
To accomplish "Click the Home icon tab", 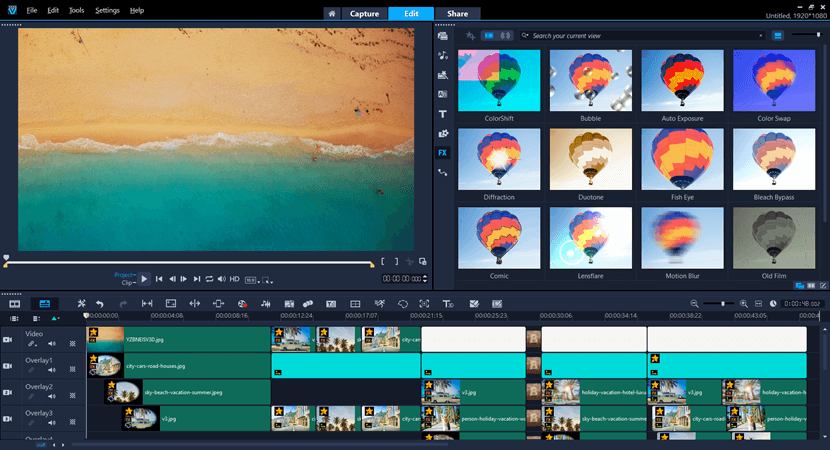I will (331, 14).
